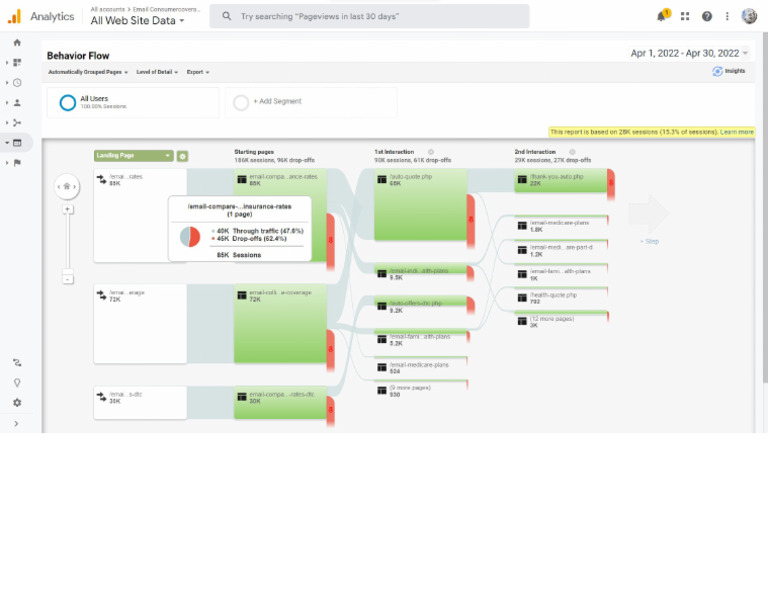Click the Help question mark icon
This screenshot has height=594, width=768.
(707, 16)
